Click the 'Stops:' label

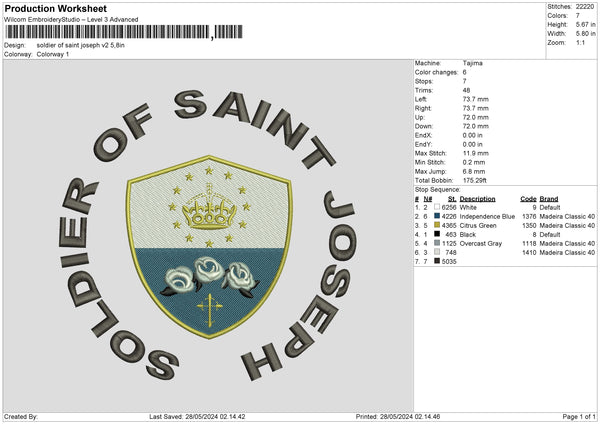click(x=424, y=81)
